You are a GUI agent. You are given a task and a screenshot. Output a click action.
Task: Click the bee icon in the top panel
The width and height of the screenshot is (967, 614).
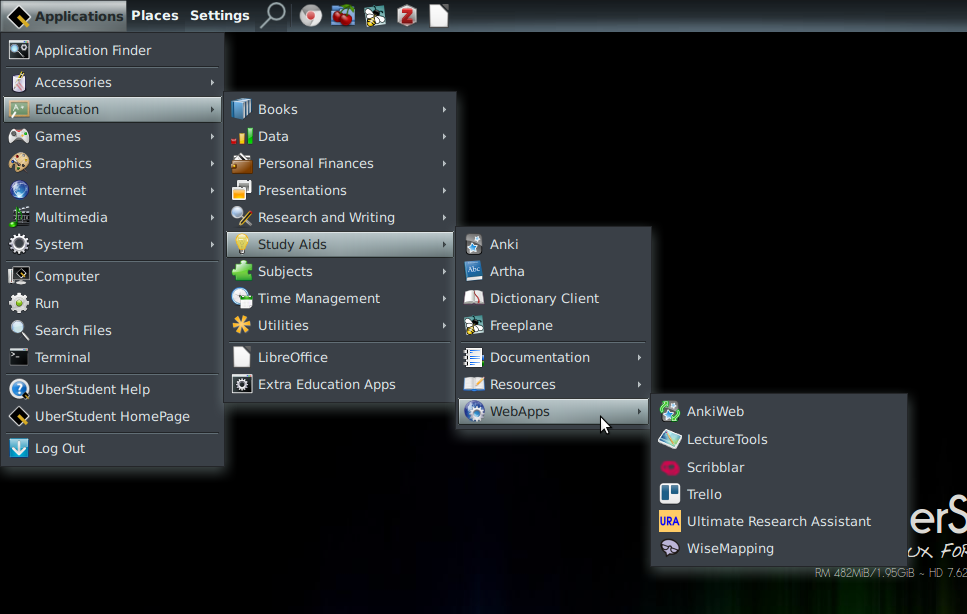tap(375, 15)
